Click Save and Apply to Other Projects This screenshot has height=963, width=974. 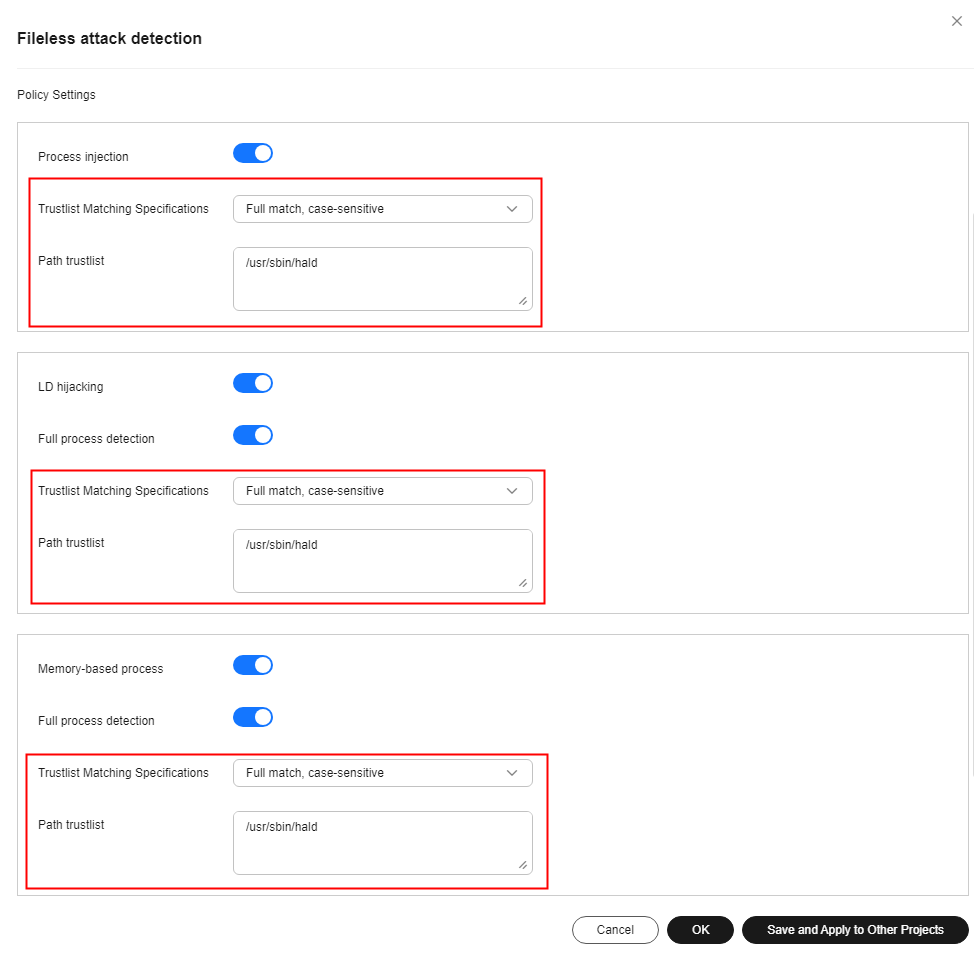point(855,930)
